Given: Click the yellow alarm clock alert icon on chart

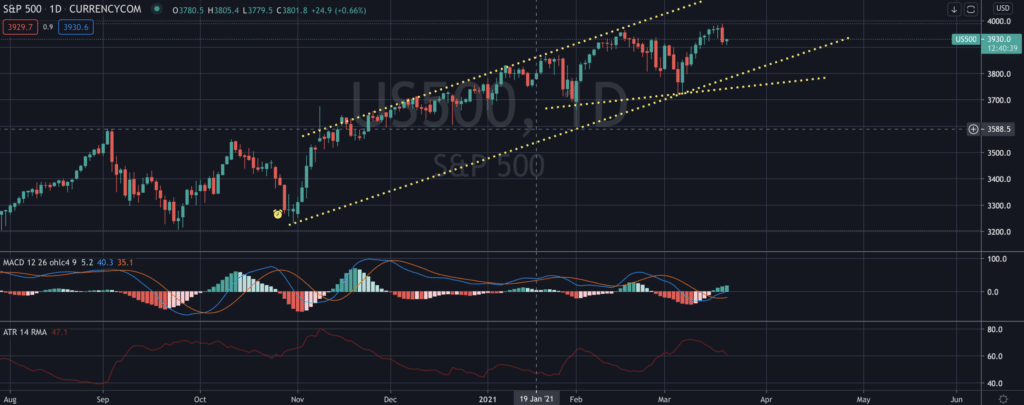Looking at the screenshot, I should 278,214.
